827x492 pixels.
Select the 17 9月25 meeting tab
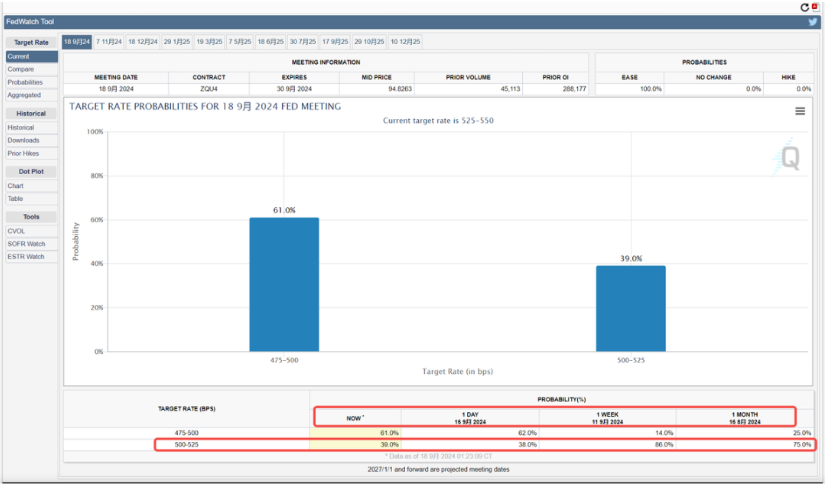point(335,42)
